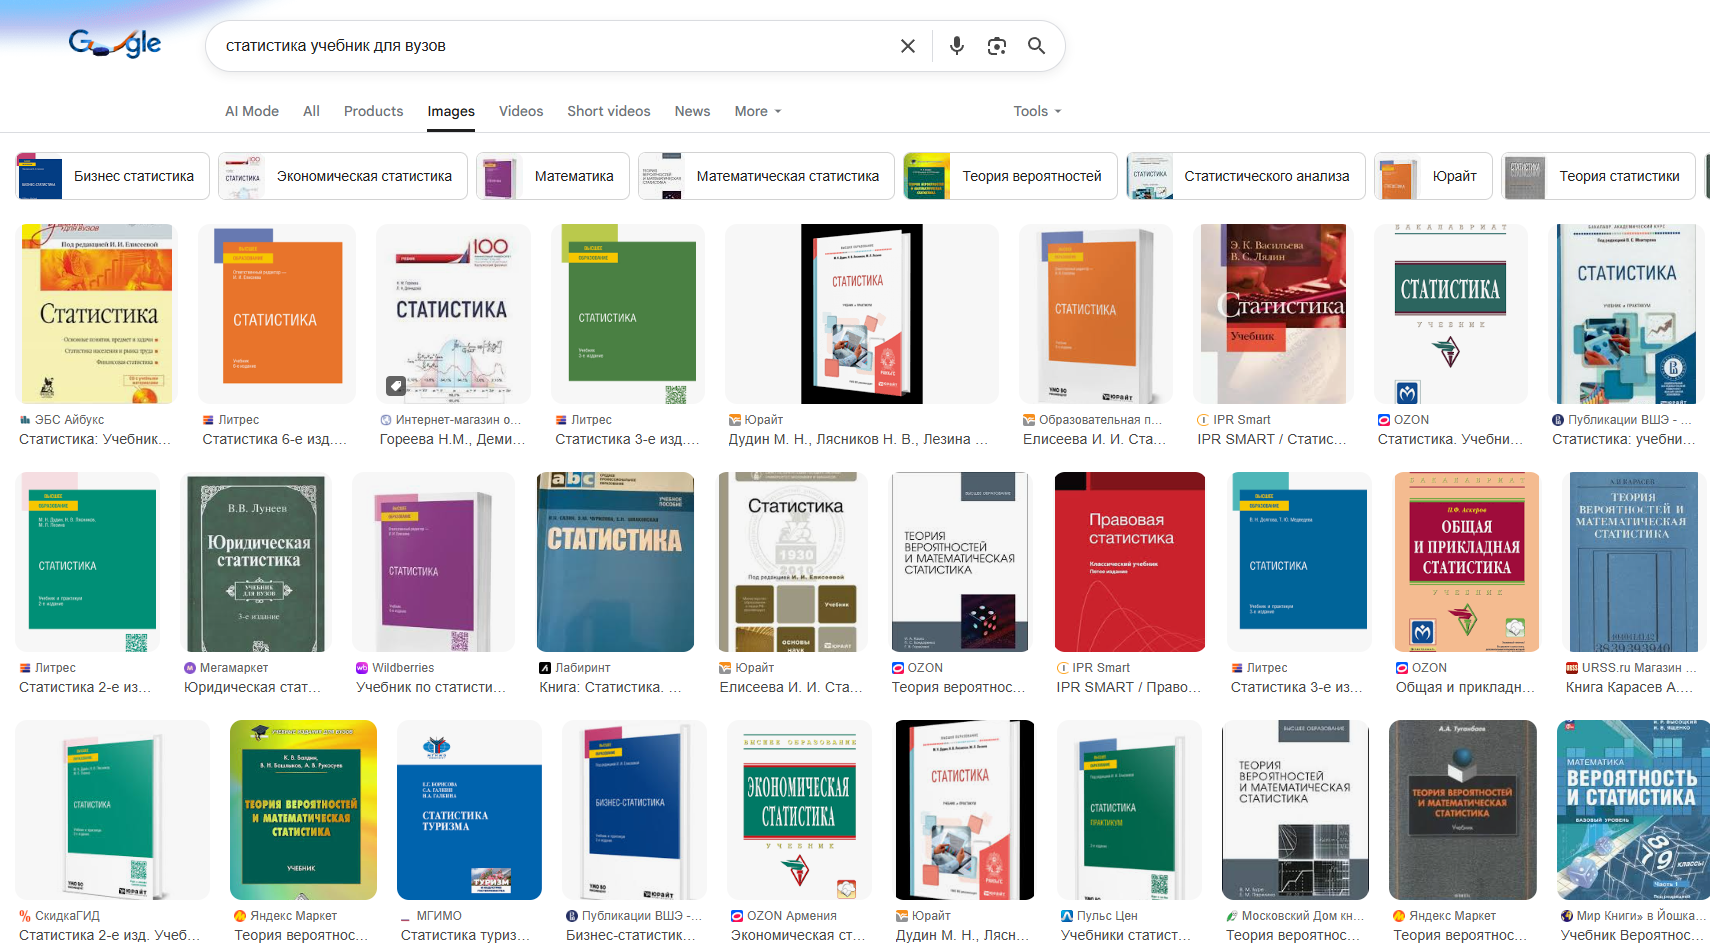Open the News tab
The height and width of the screenshot is (952, 1710).
point(692,111)
